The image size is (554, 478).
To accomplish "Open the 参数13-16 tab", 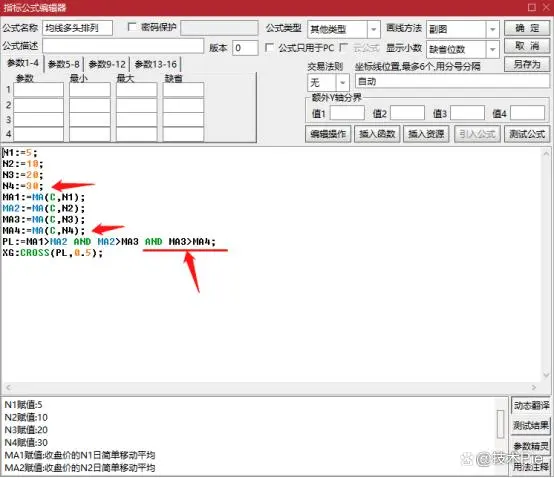I will tap(155, 64).
